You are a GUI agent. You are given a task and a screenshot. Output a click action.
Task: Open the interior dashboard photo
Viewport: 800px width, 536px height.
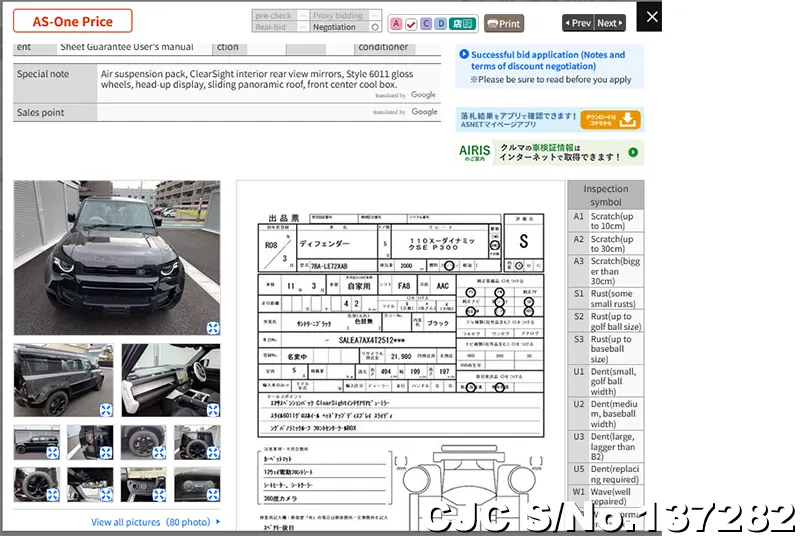171,380
